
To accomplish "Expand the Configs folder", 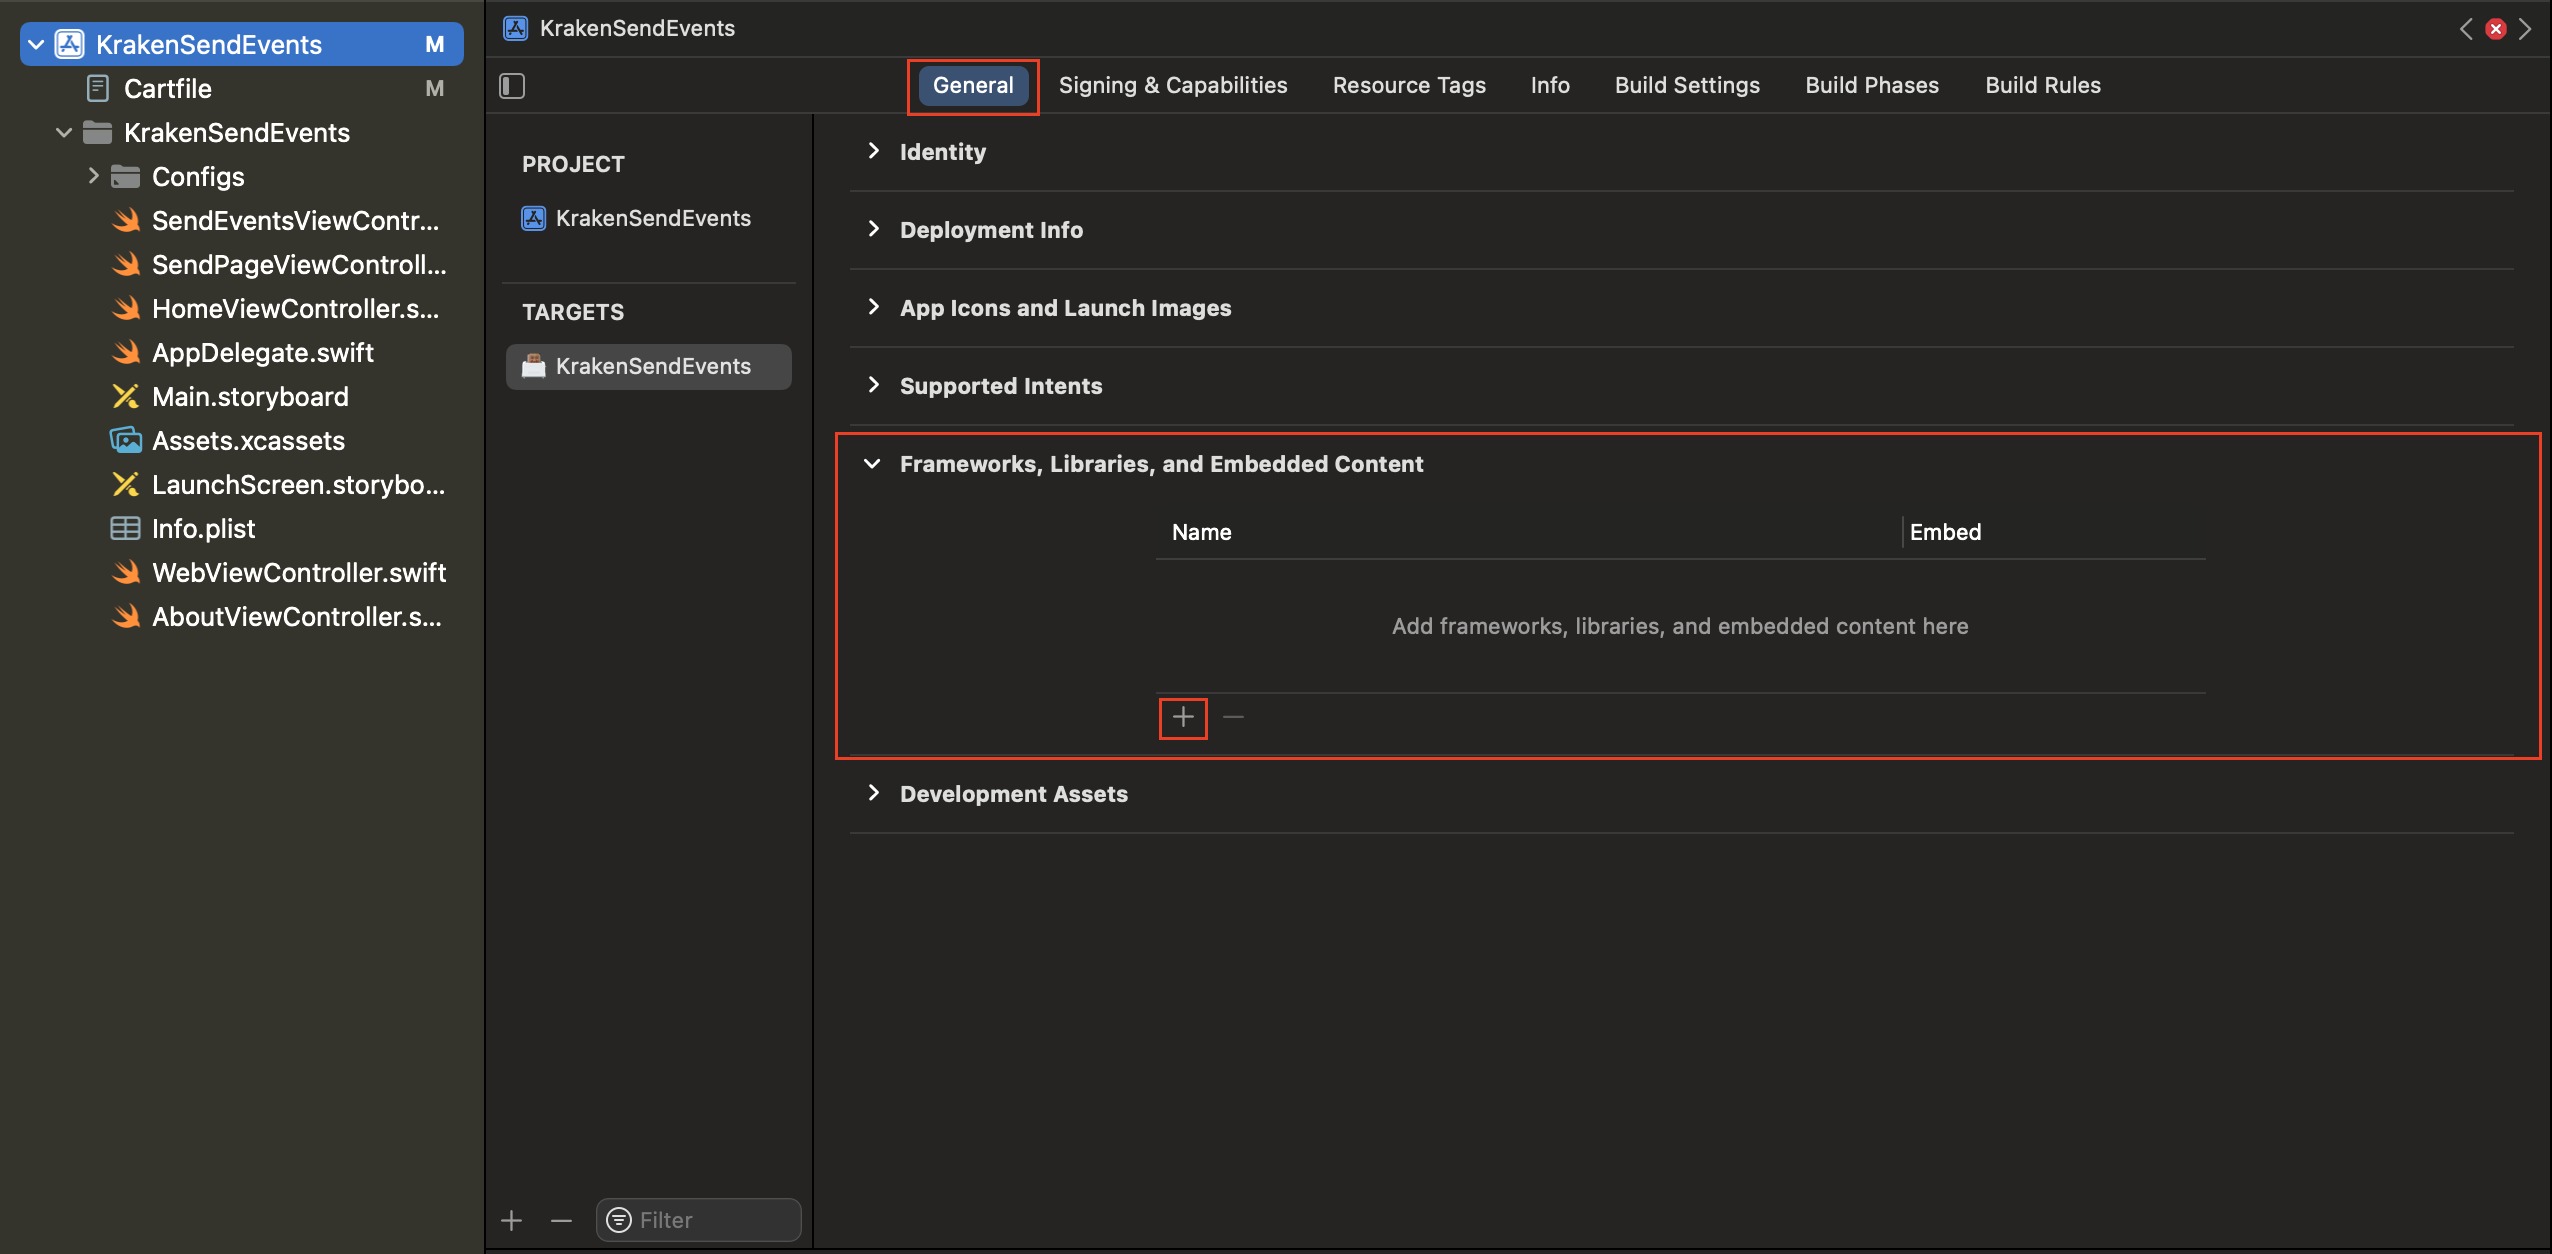I will click(93, 176).
